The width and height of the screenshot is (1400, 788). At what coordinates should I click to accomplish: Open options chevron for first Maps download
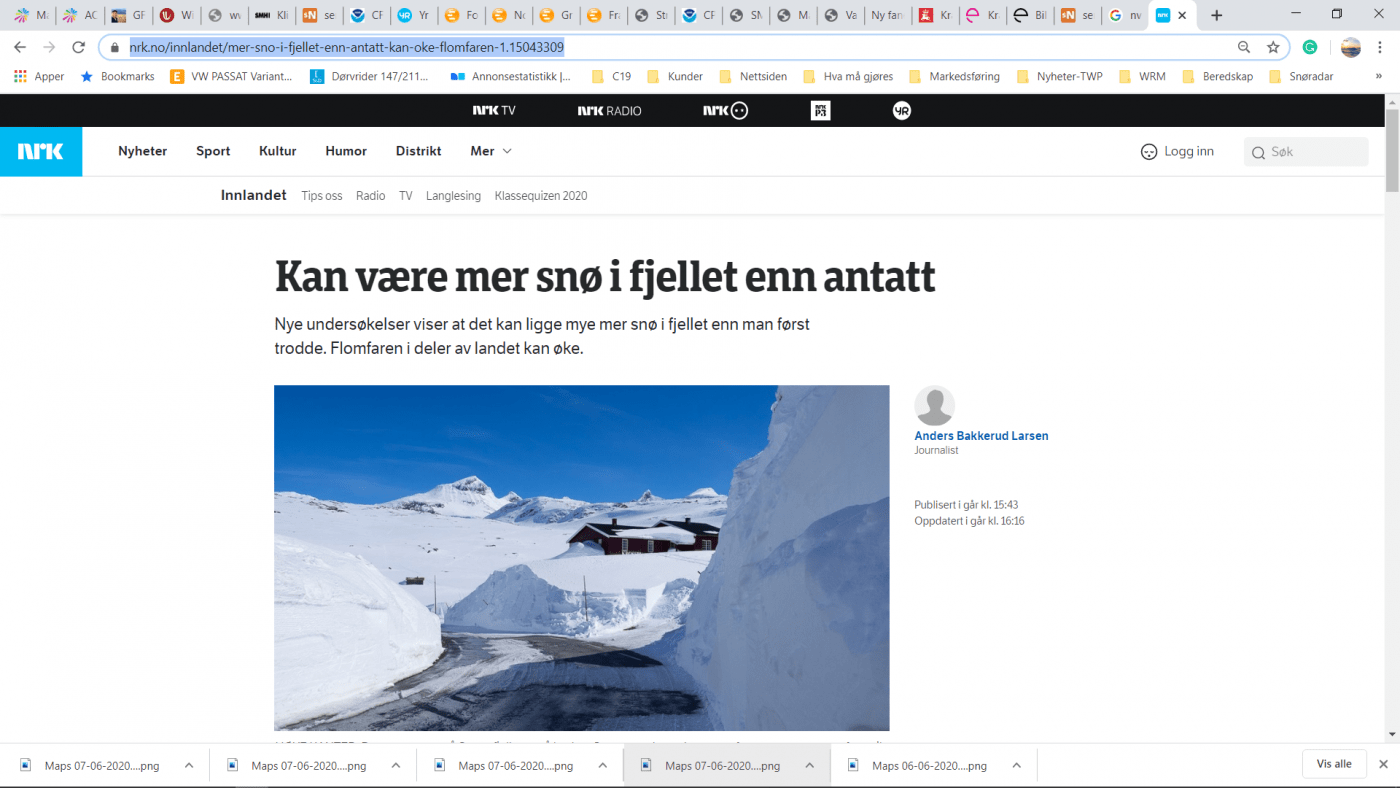(x=189, y=766)
